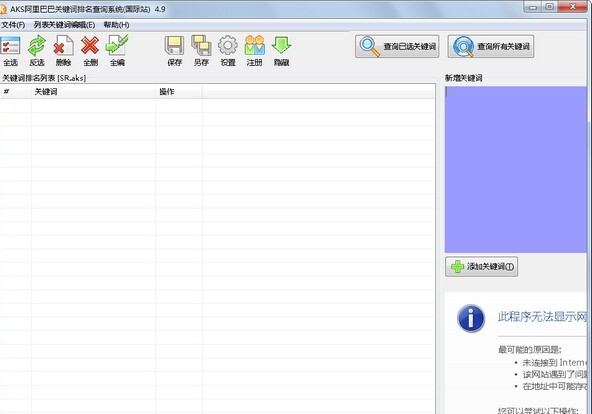The width and height of the screenshot is (592, 414).
Task: Click the Save As (另存) toolbar icon
Action: tap(201, 51)
